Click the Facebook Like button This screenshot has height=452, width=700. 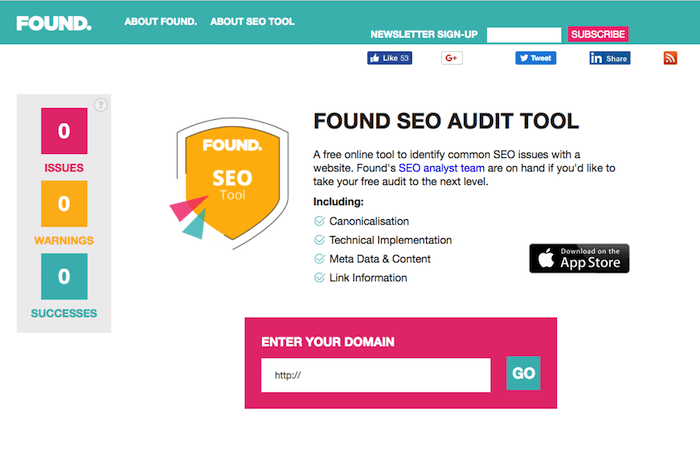[389, 58]
